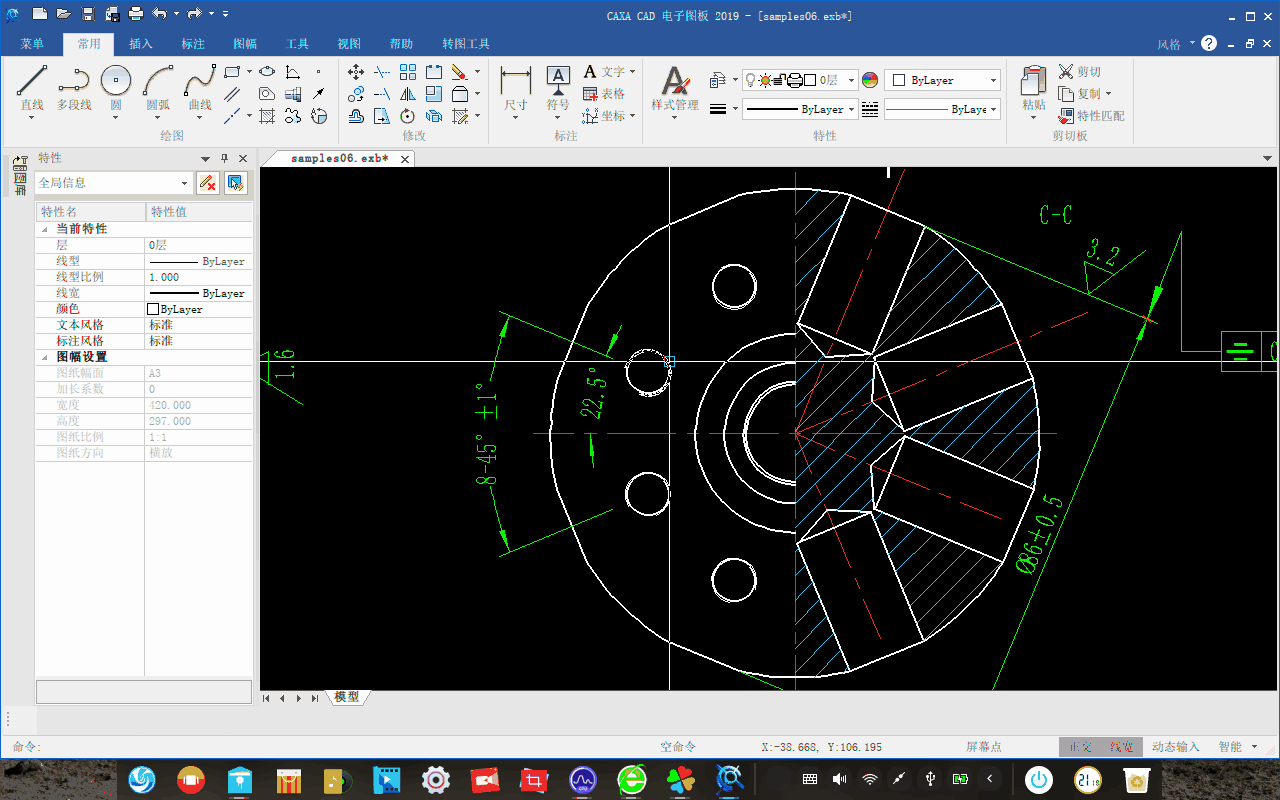Screen dimensions: 1280x800
Task: Click the print icon in quick access toolbar
Action: pos(136,14)
